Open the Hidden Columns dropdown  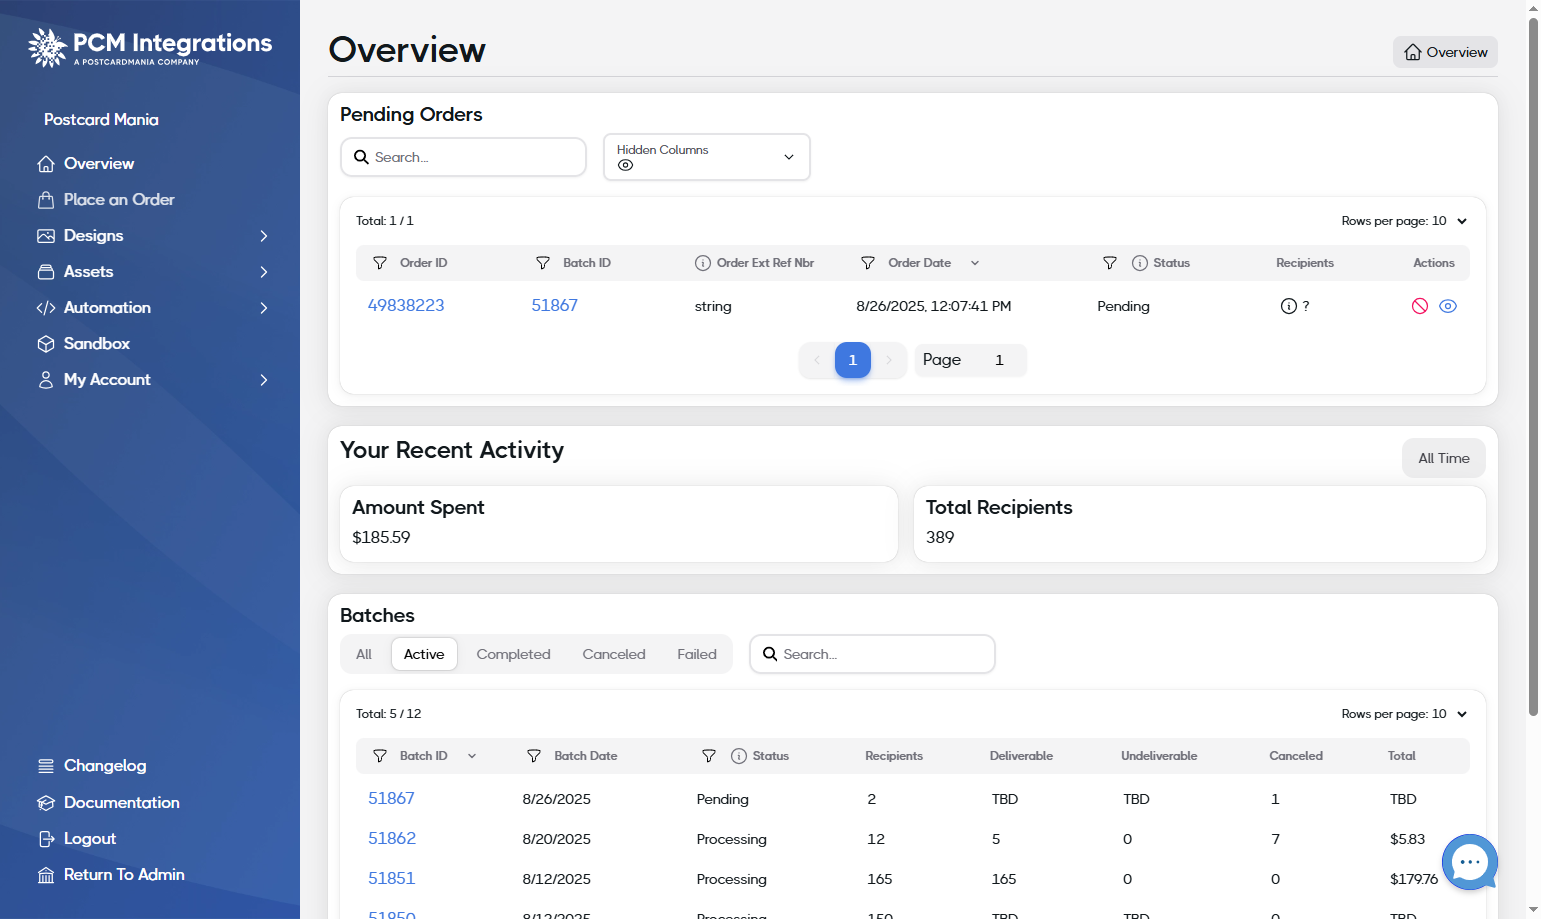pyautogui.click(x=707, y=157)
